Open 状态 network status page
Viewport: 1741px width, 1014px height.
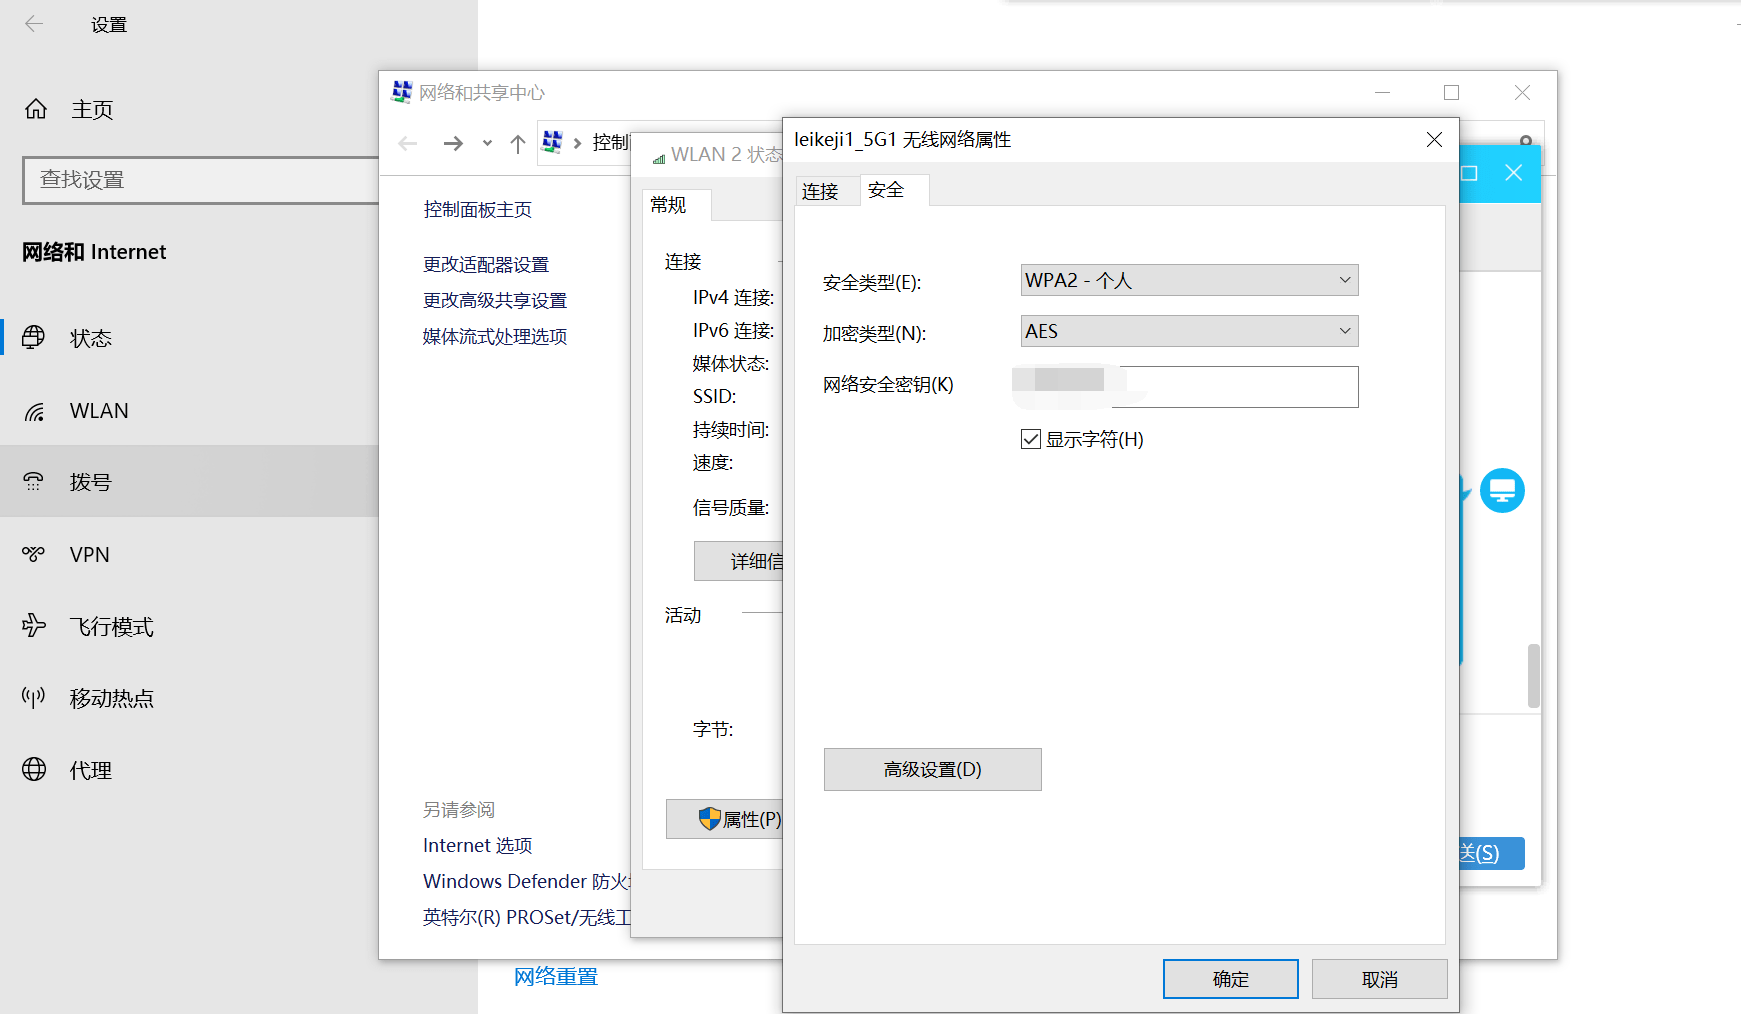pos(90,337)
